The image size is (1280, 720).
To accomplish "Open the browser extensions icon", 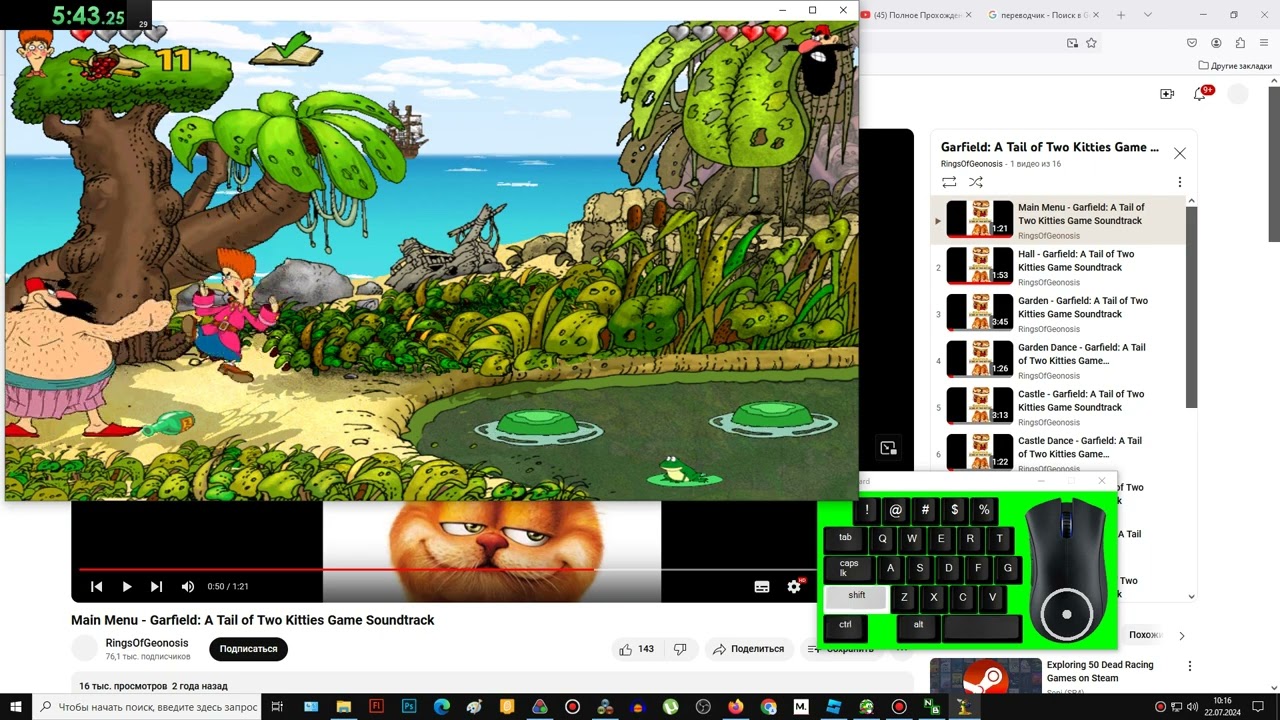I will point(1240,43).
